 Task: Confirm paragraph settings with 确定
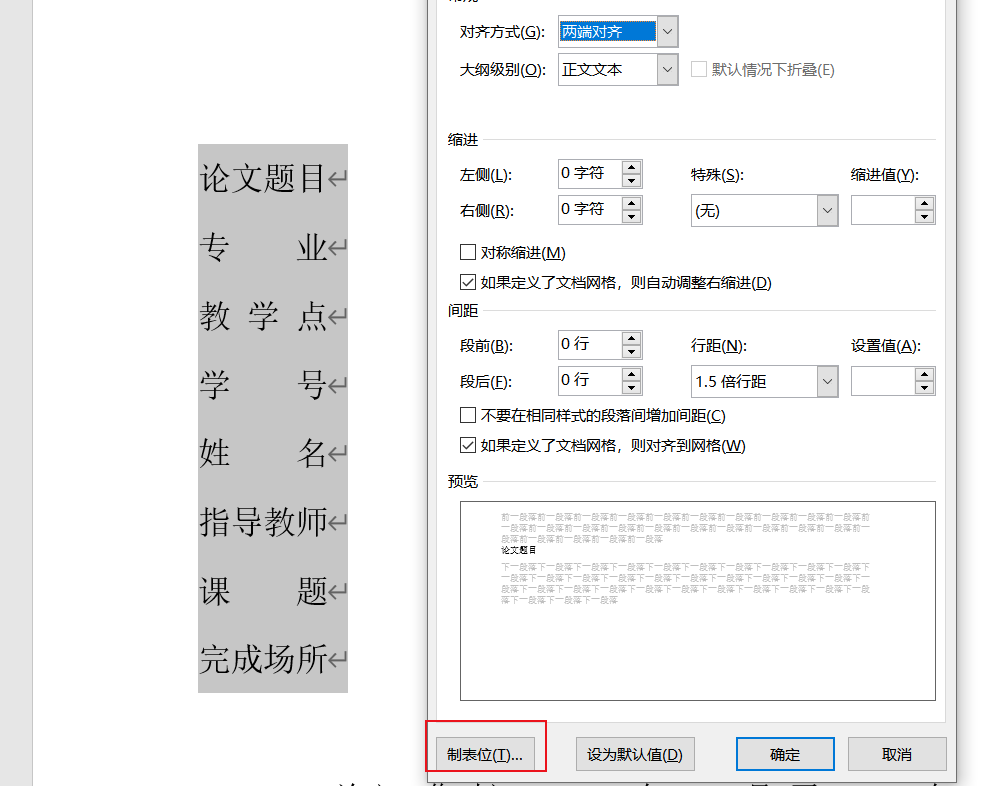click(x=785, y=754)
